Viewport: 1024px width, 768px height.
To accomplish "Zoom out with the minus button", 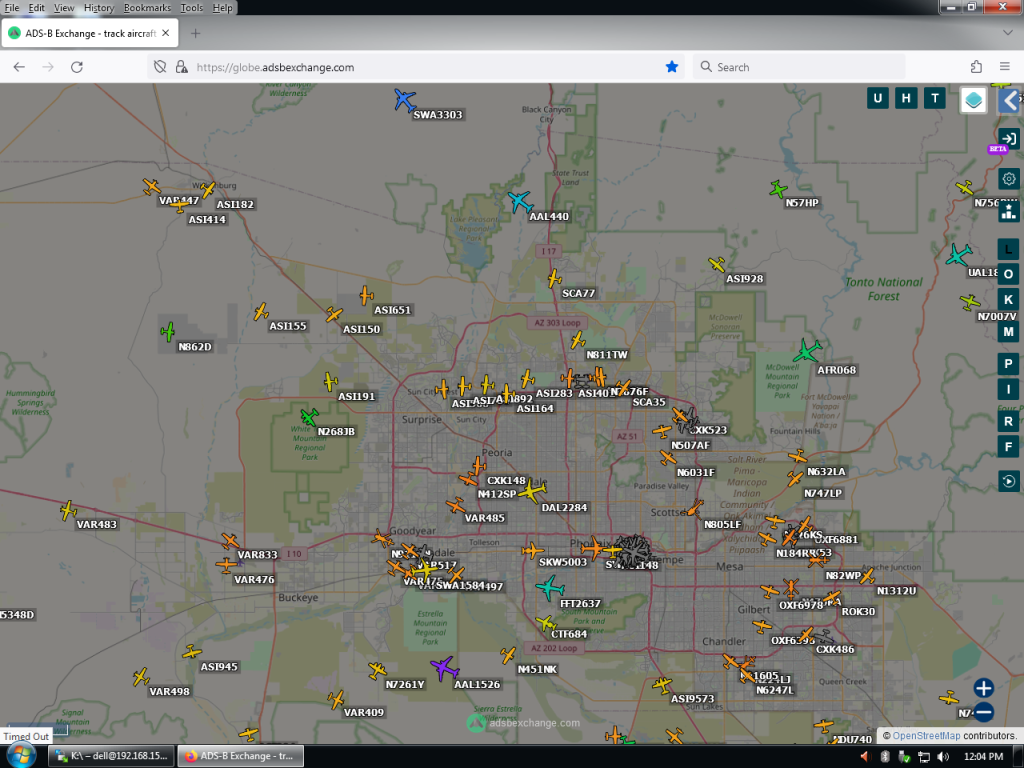I will (x=984, y=712).
